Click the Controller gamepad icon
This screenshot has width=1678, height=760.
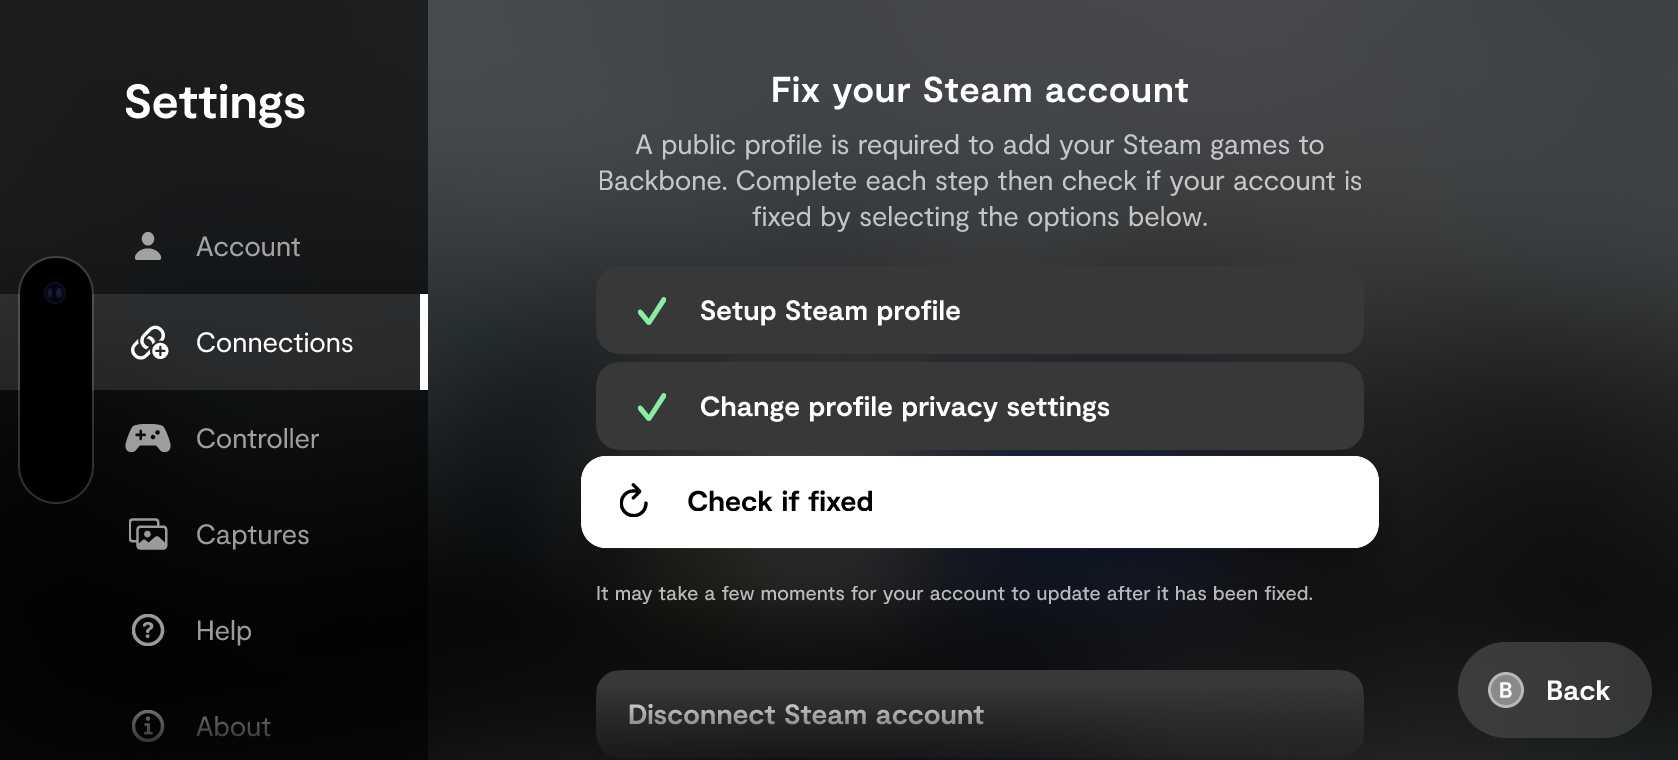[147, 438]
